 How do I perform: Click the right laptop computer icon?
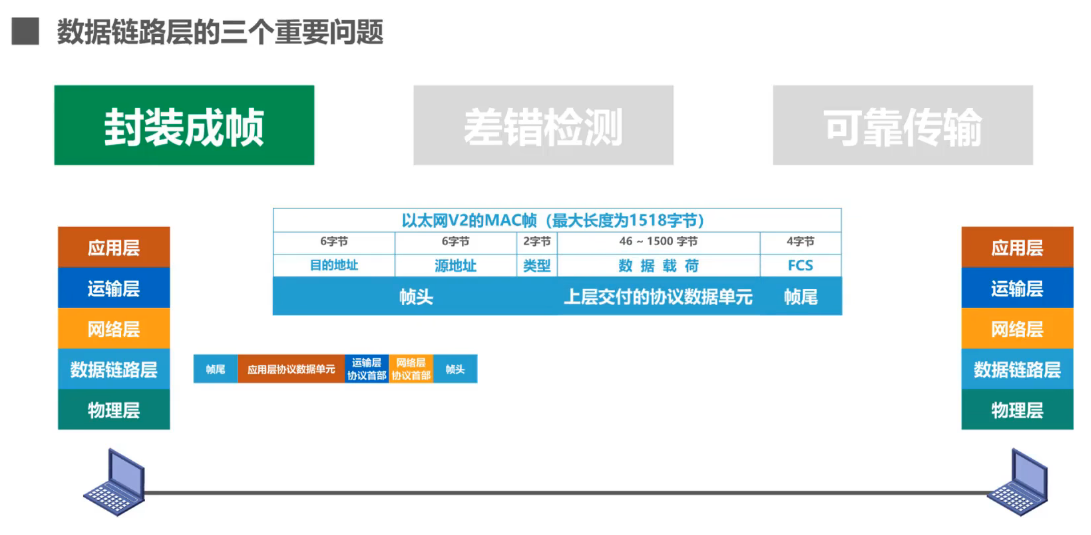coord(1018,481)
